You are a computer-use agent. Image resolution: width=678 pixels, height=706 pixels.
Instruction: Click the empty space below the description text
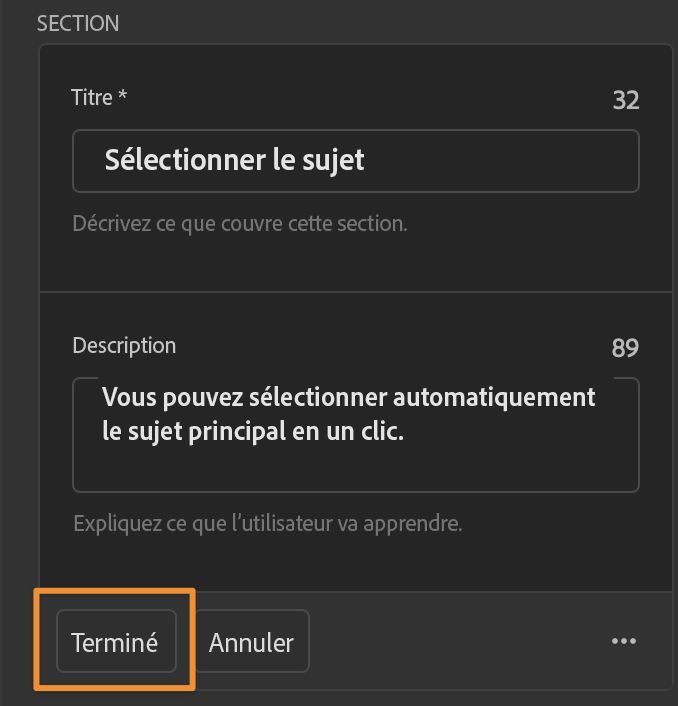(355, 470)
